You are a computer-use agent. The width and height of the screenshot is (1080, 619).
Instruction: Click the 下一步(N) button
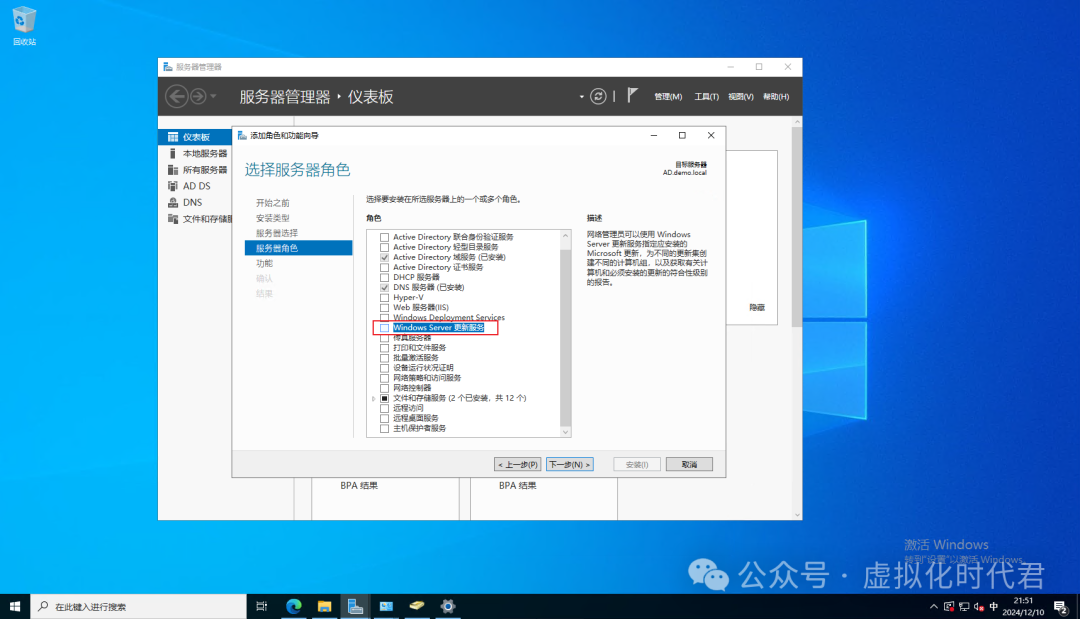tap(570, 465)
